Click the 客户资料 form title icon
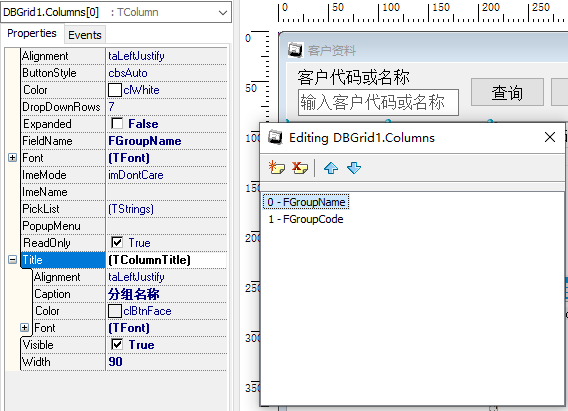The width and height of the screenshot is (568, 411). tap(295, 50)
